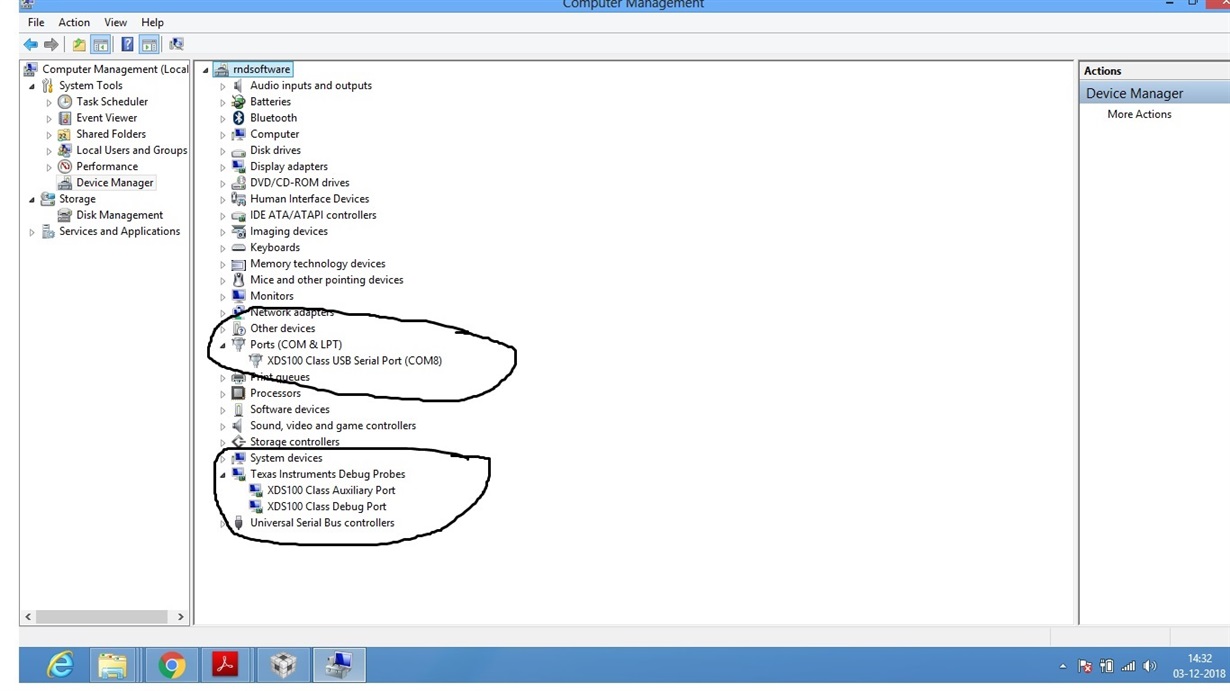The width and height of the screenshot is (1230, 691).
Task: Click the network signal icon in system tray
Action: (1128, 666)
